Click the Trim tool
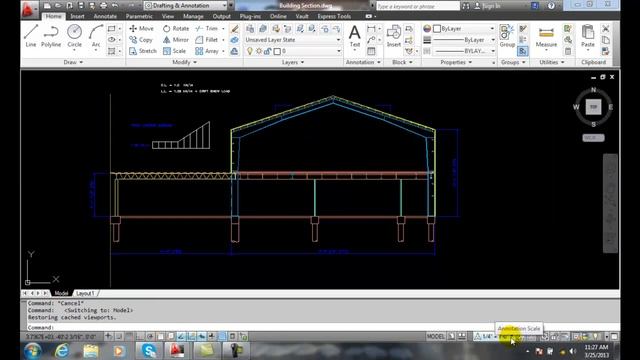Image resolution: width=640 pixels, height=360 pixels. (x=207, y=29)
